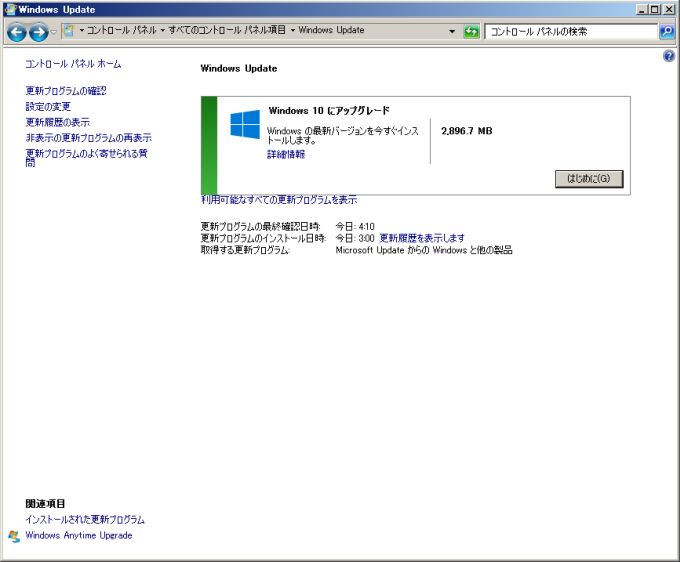
Task: Click the Back navigation arrow
Action: [x=16, y=32]
